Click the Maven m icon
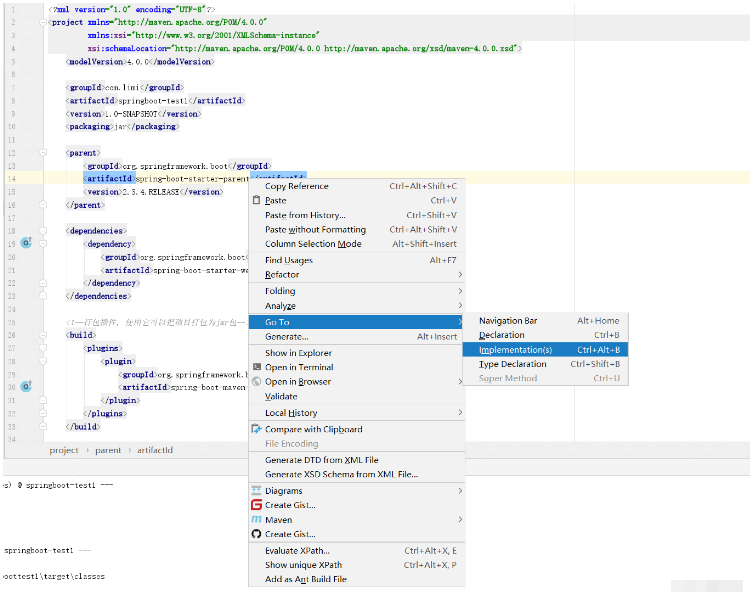The image size is (752, 597). [257, 520]
